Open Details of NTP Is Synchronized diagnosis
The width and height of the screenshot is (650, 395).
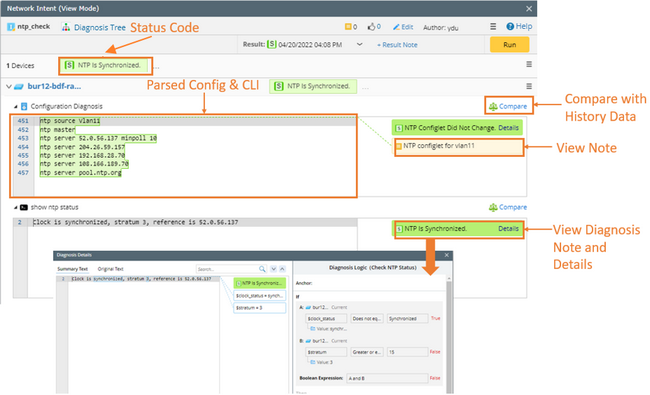508,229
